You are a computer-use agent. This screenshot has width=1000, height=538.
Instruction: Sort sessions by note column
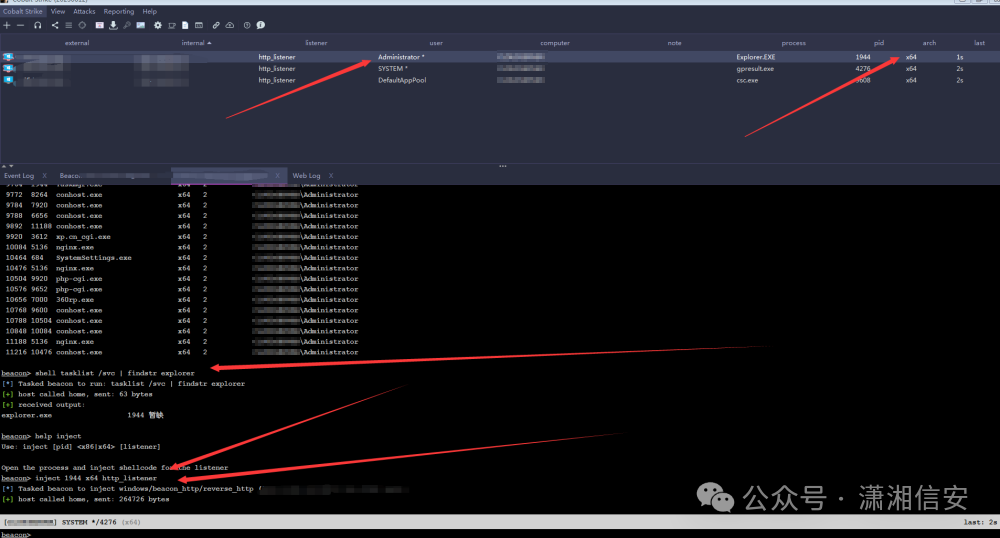675,43
